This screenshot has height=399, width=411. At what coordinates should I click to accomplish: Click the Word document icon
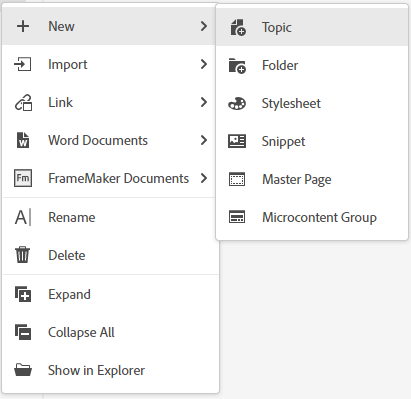click(23, 140)
